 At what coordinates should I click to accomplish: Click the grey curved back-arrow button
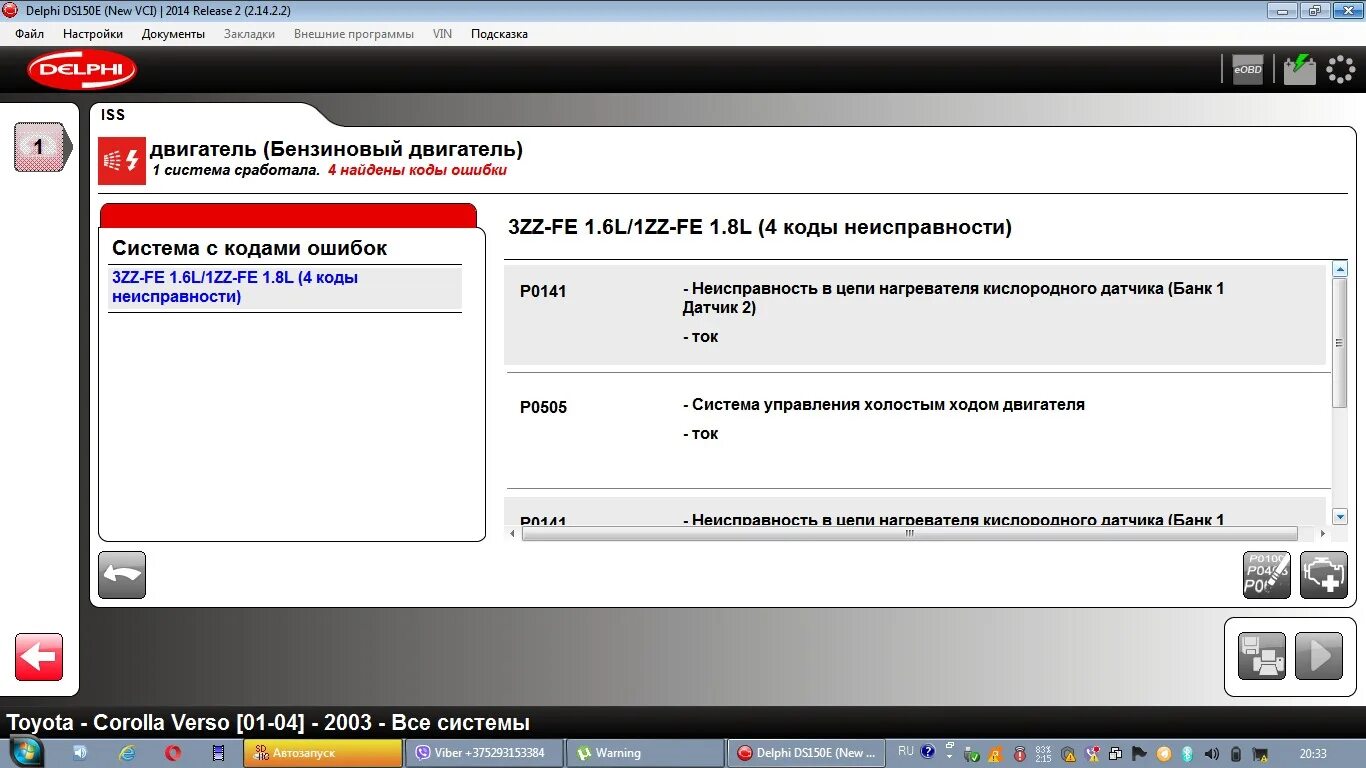pos(122,575)
